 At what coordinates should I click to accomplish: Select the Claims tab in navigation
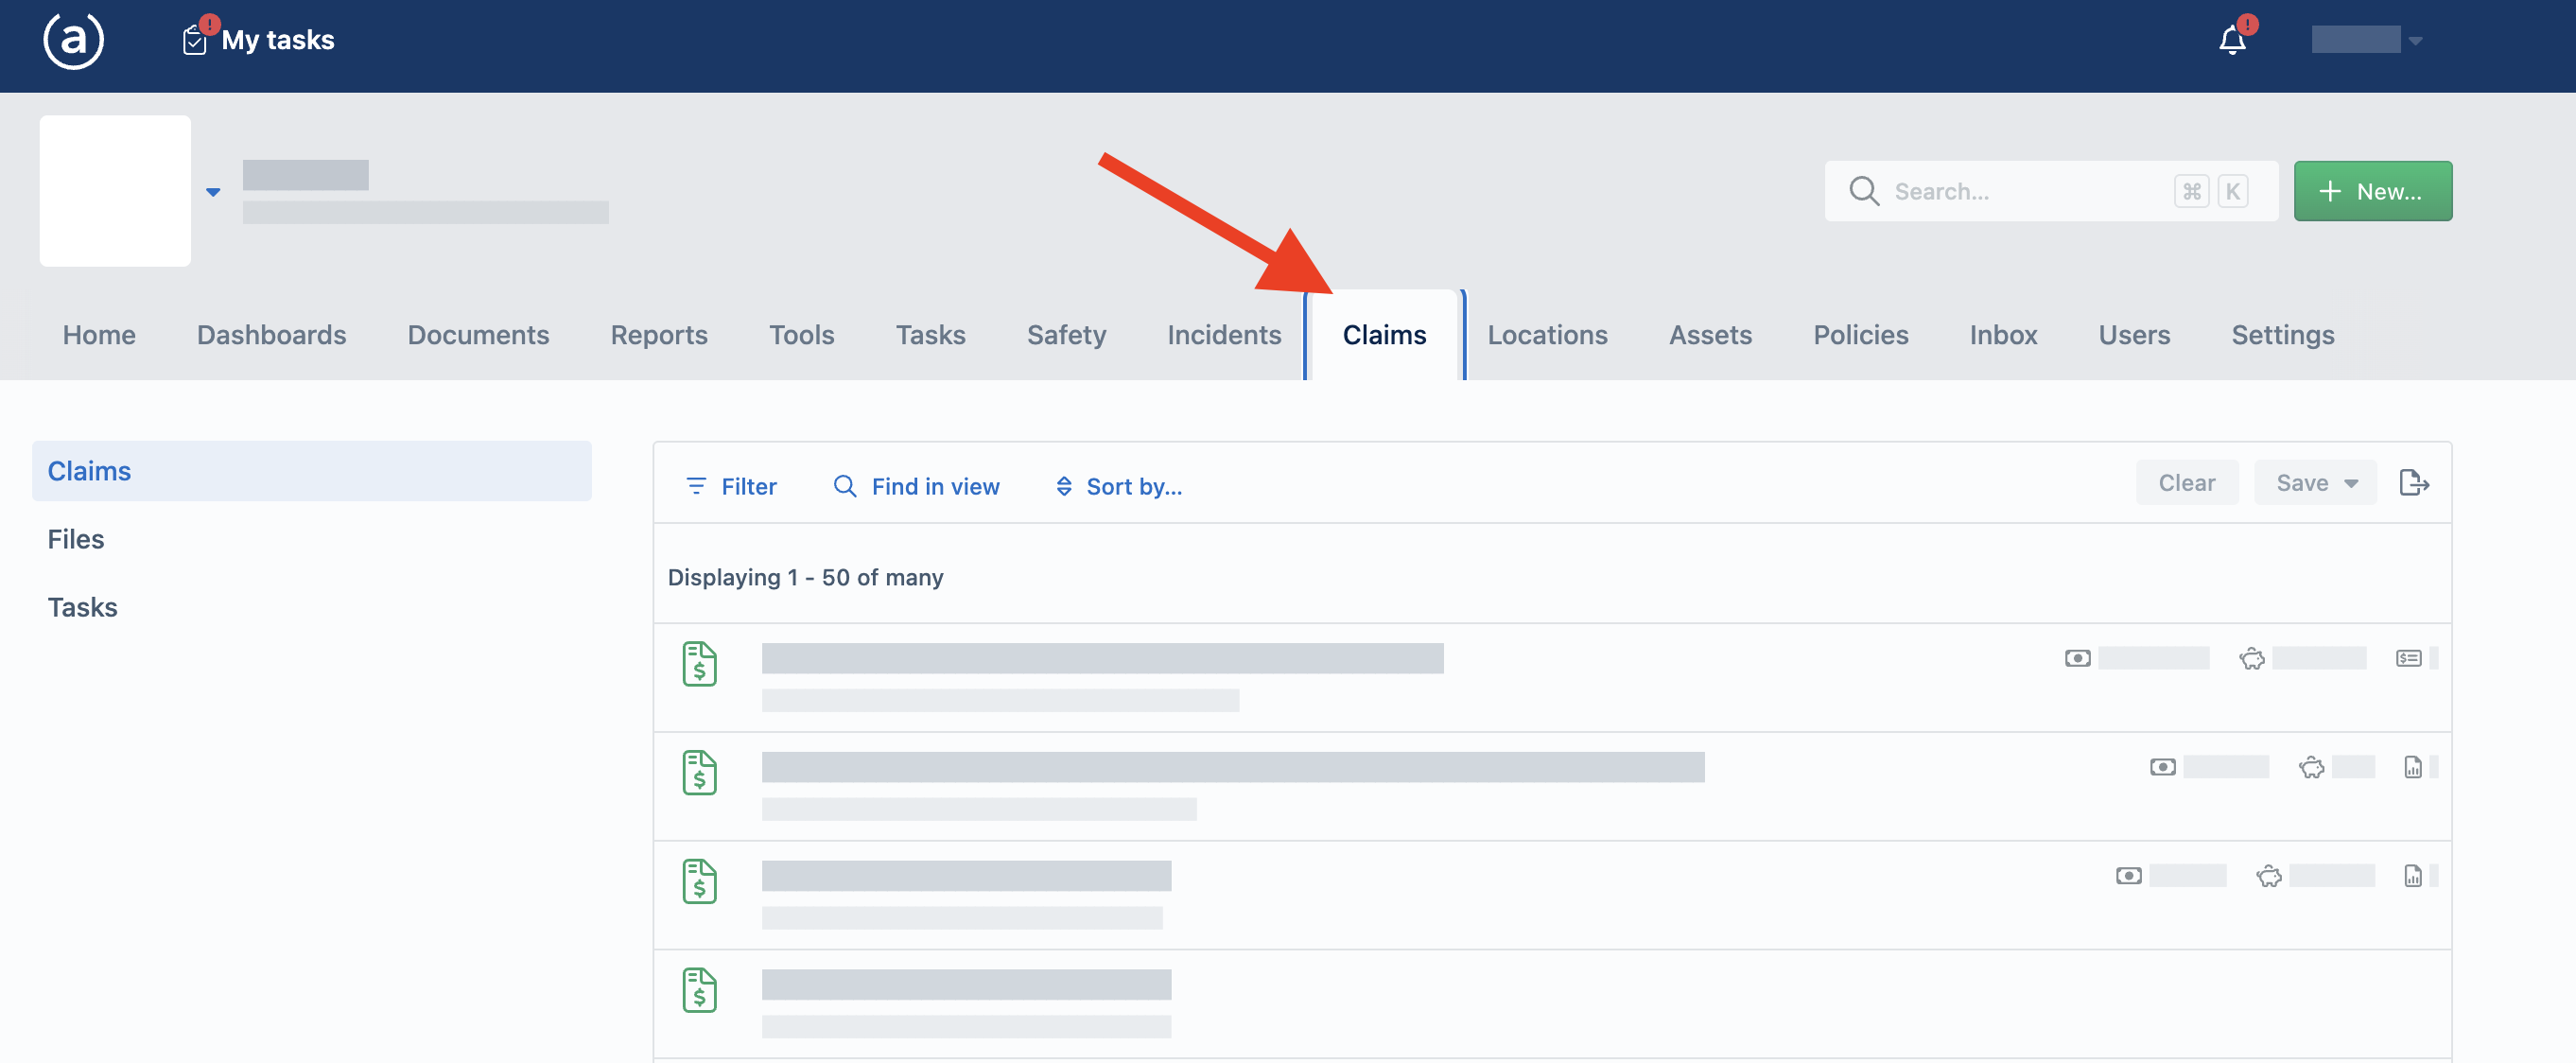click(1384, 335)
